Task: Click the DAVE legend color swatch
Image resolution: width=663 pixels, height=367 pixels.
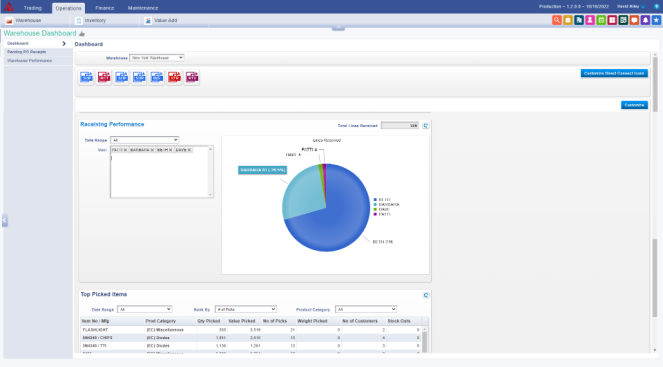Action: click(x=375, y=210)
